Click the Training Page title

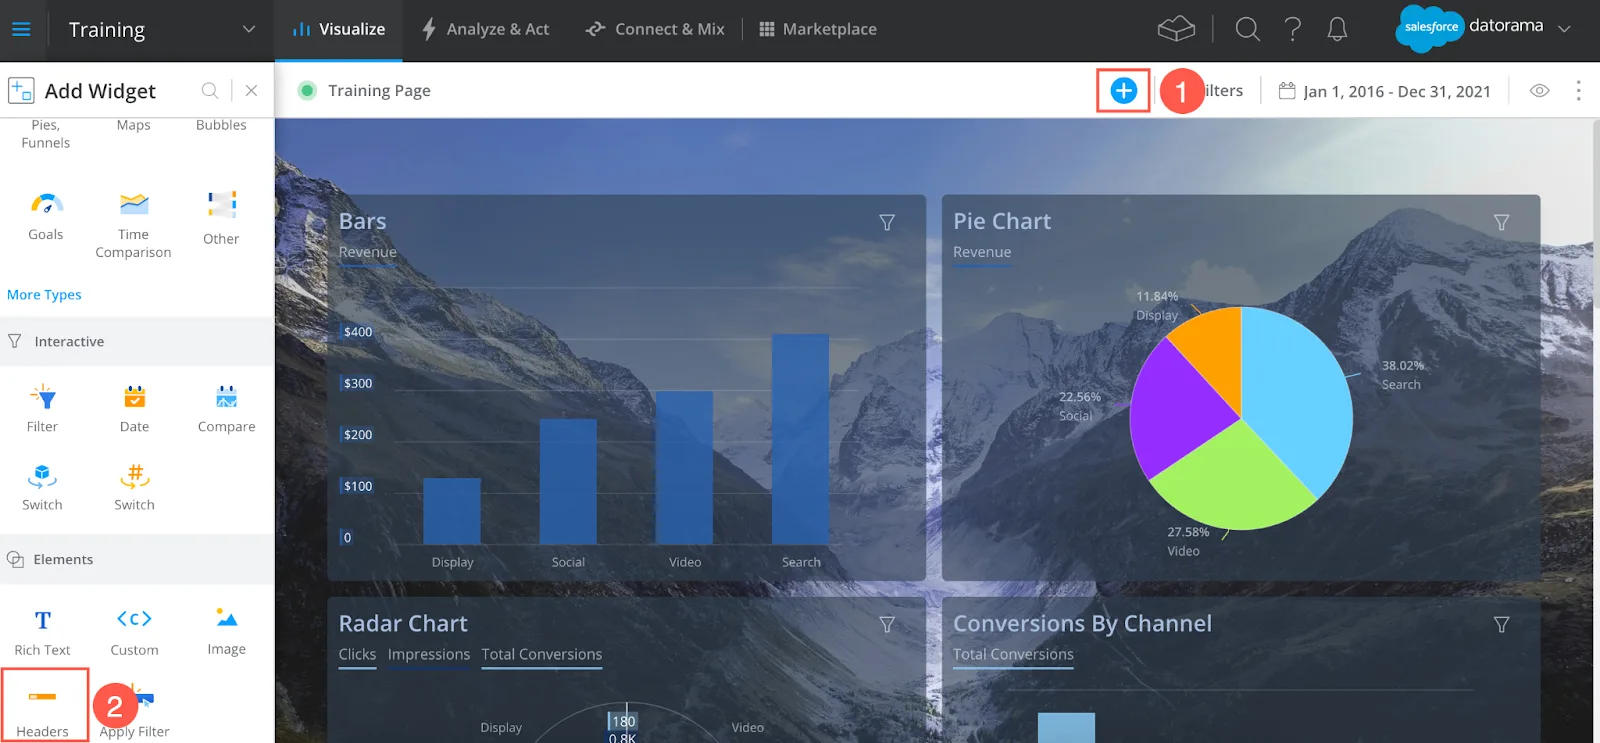(x=379, y=90)
